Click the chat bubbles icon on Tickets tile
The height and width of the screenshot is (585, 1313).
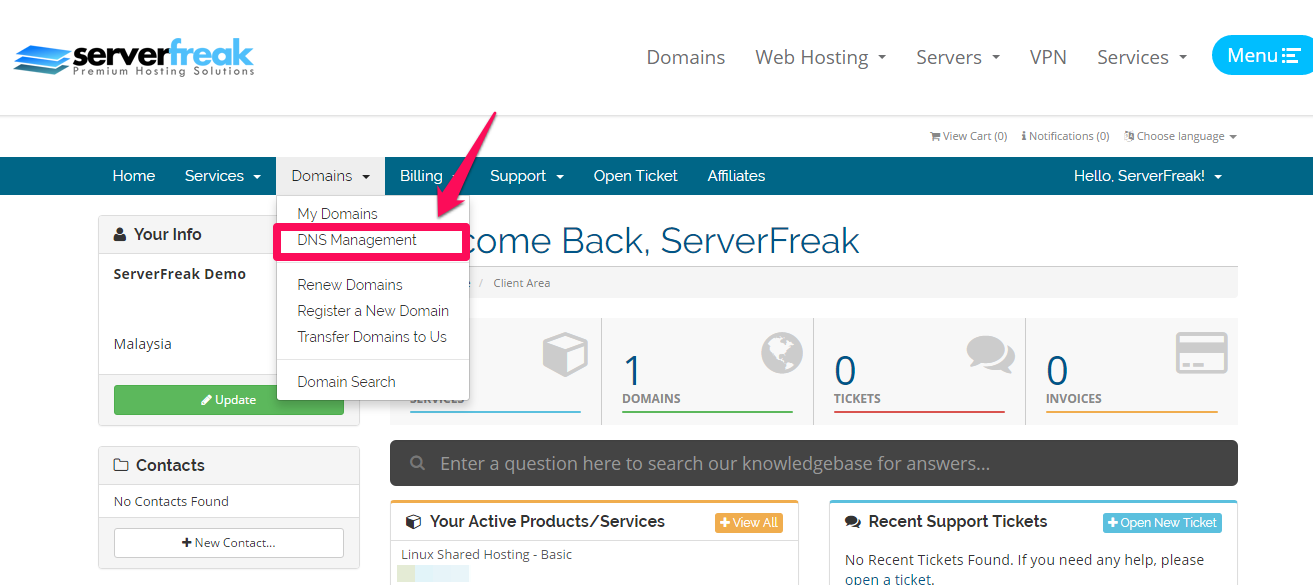[991, 353]
